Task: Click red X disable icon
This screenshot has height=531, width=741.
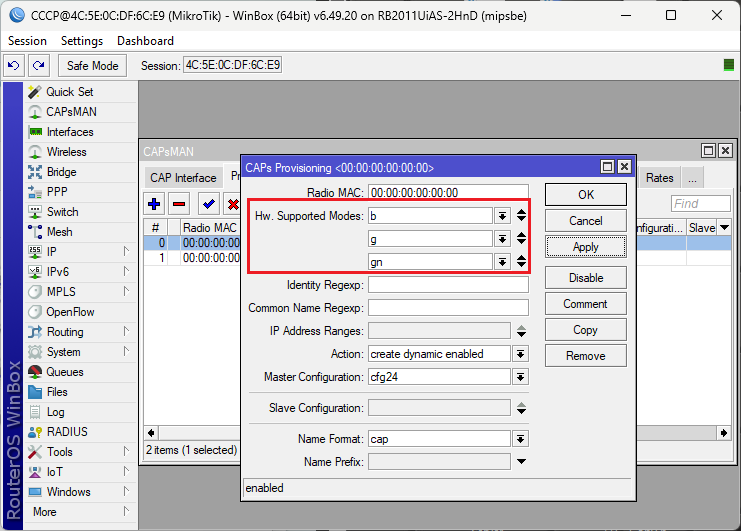Action: click(x=233, y=204)
